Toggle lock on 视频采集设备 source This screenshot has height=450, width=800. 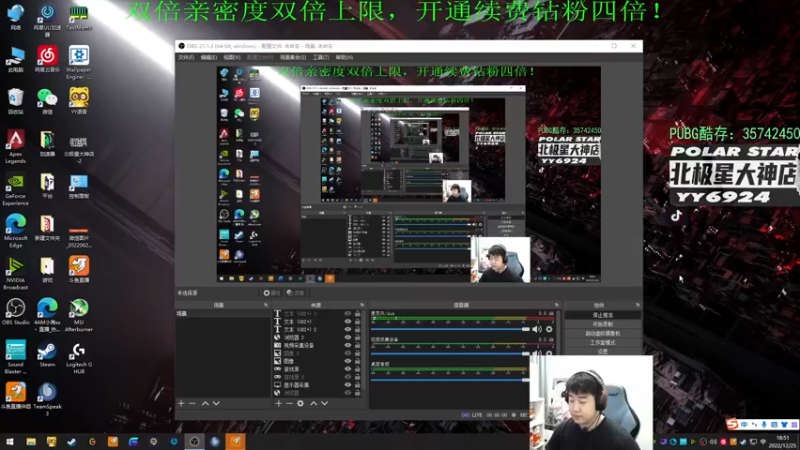358,345
